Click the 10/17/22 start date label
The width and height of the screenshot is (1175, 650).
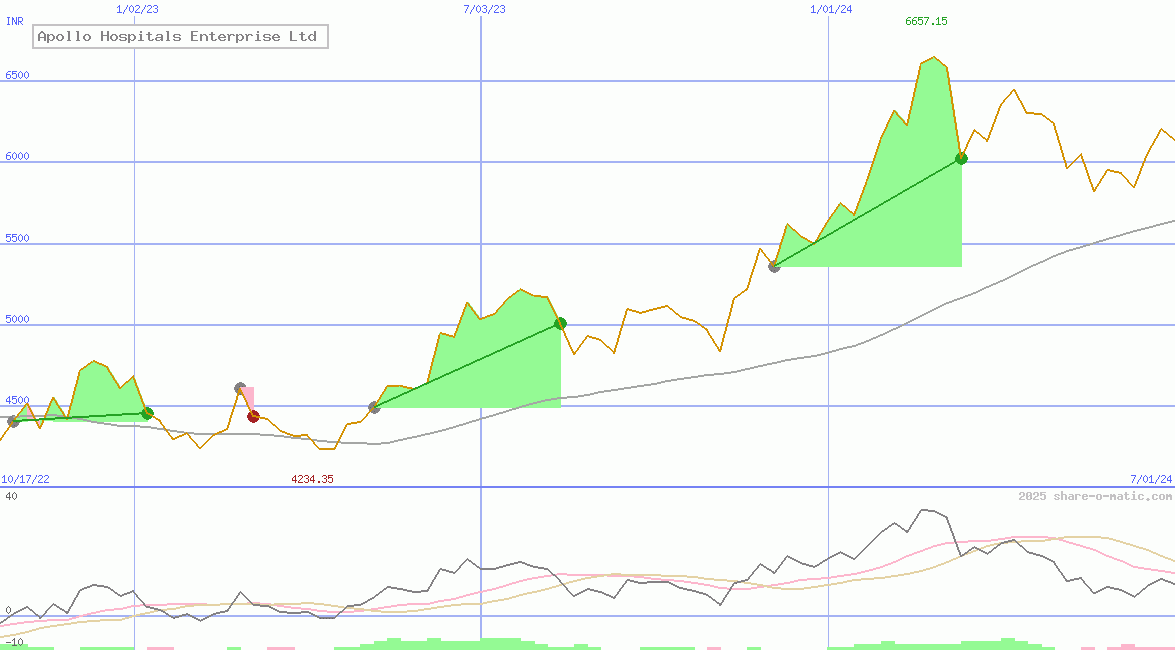25,480
